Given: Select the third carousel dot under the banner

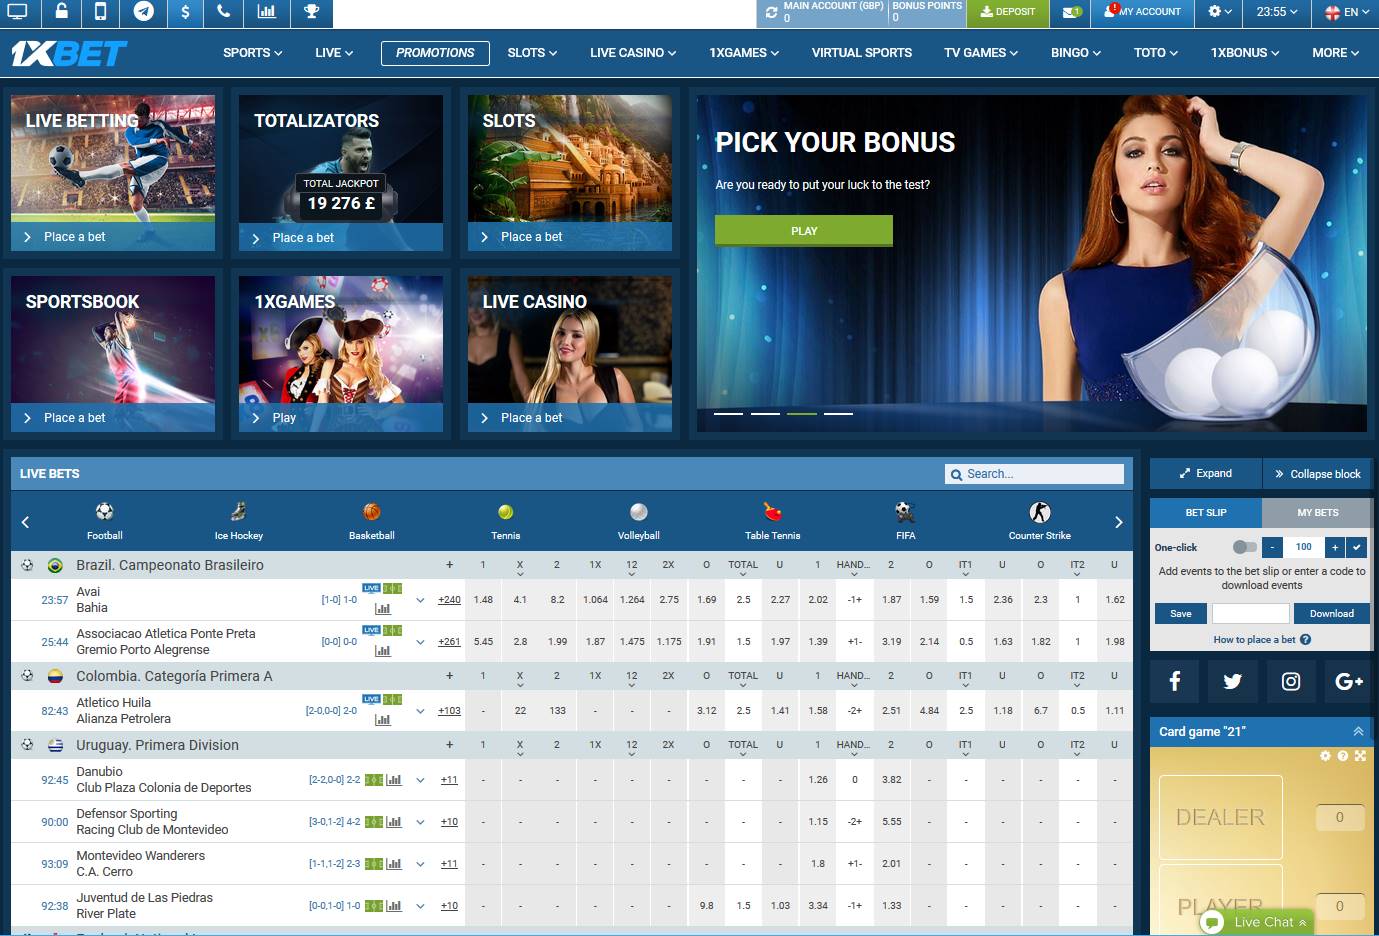Looking at the screenshot, I should point(801,412).
